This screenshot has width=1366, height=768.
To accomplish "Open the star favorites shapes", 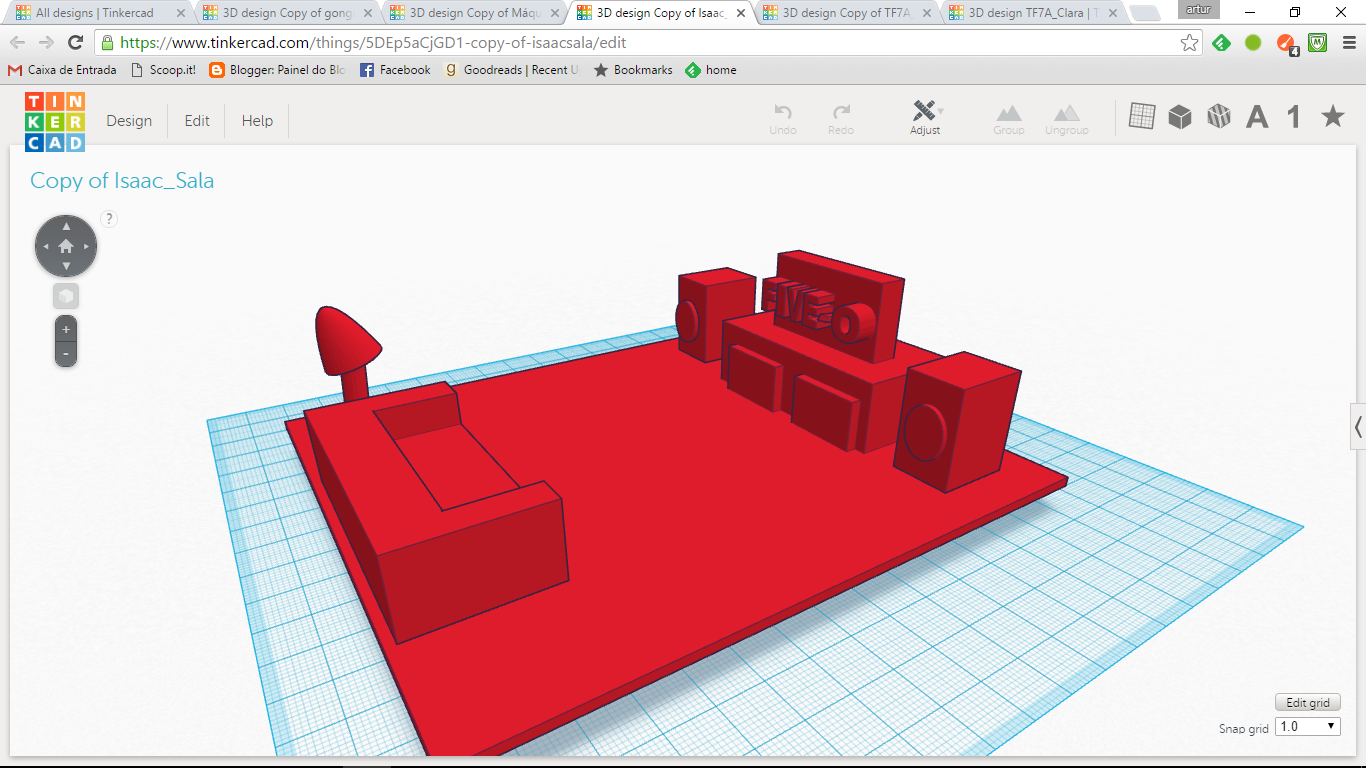I will coord(1332,116).
